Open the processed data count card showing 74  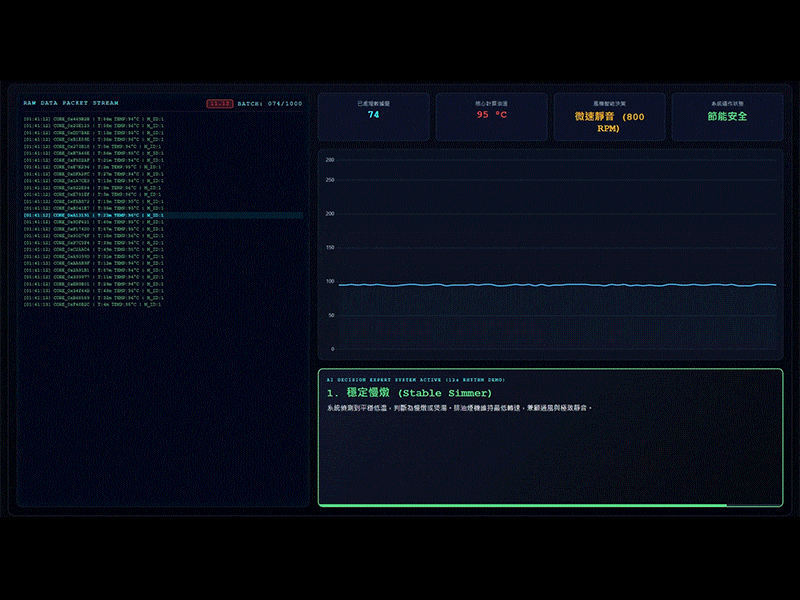pyautogui.click(x=373, y=117)
